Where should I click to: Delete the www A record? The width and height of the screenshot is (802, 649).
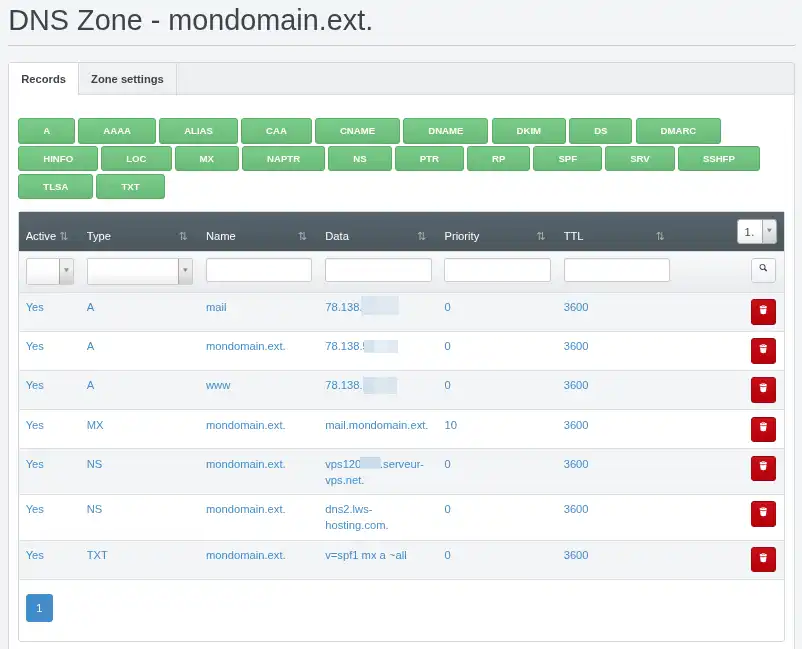point(763,390)
